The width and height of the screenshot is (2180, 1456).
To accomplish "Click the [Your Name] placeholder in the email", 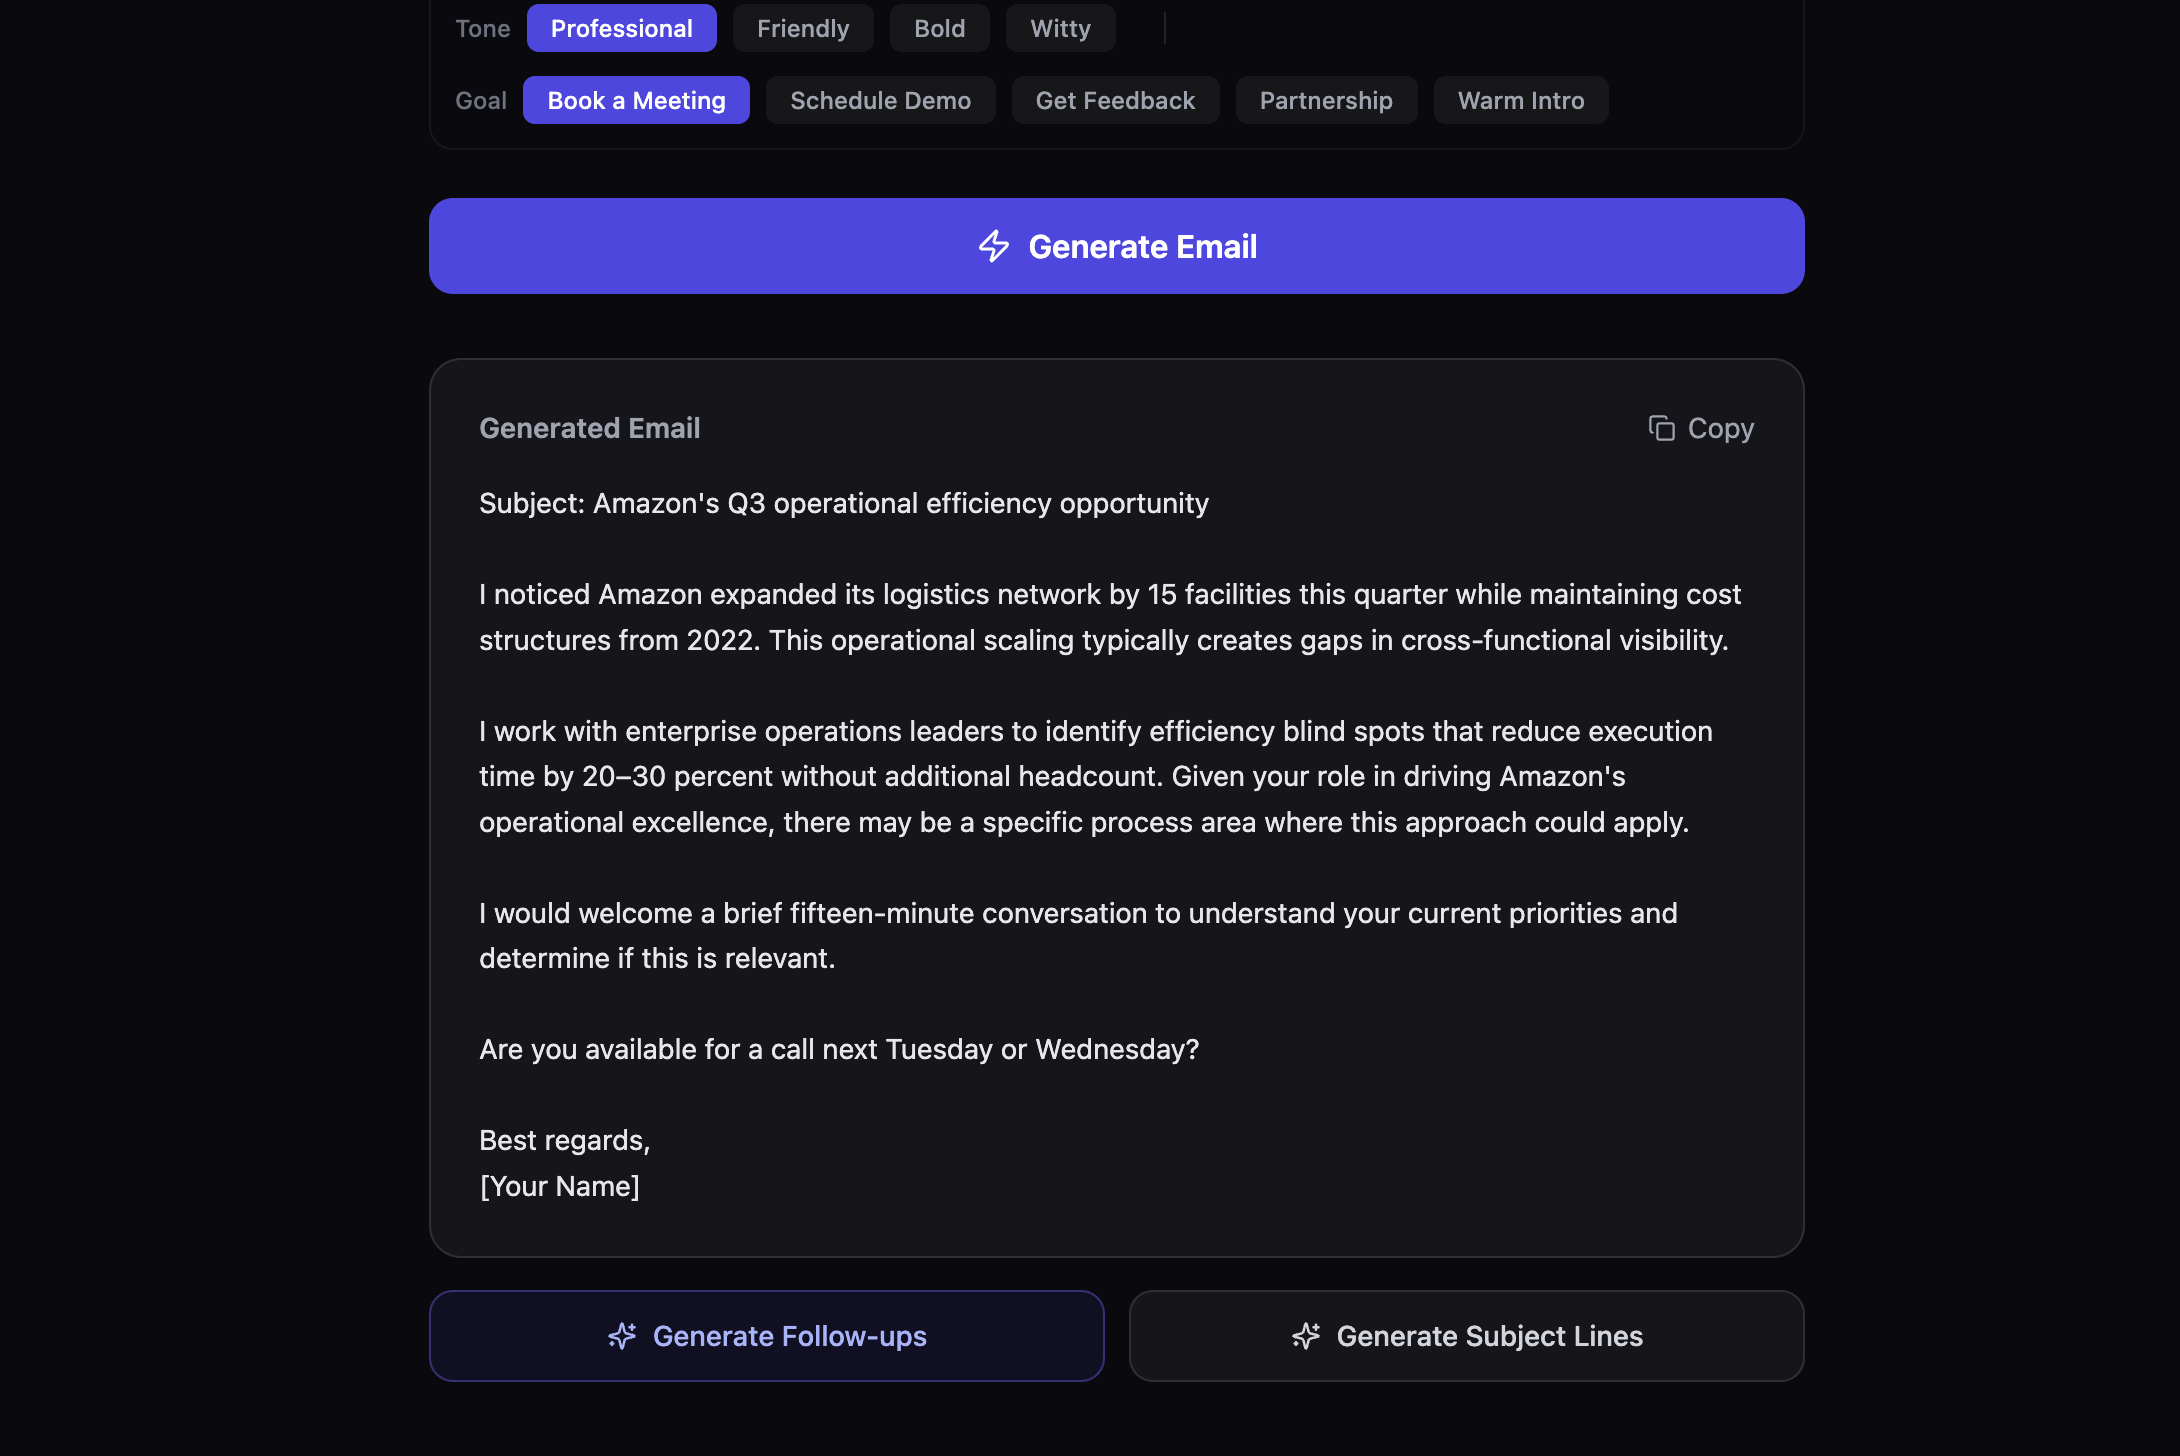I will coord(560,1186).
